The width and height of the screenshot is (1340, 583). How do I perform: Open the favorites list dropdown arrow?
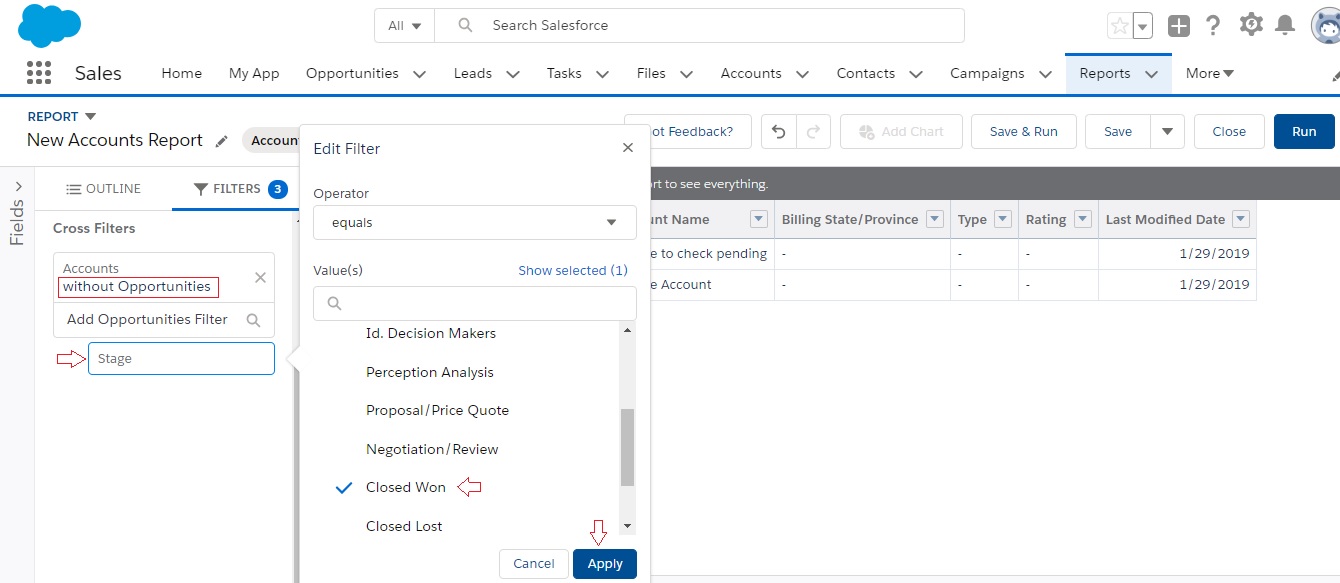[1142, 26]
